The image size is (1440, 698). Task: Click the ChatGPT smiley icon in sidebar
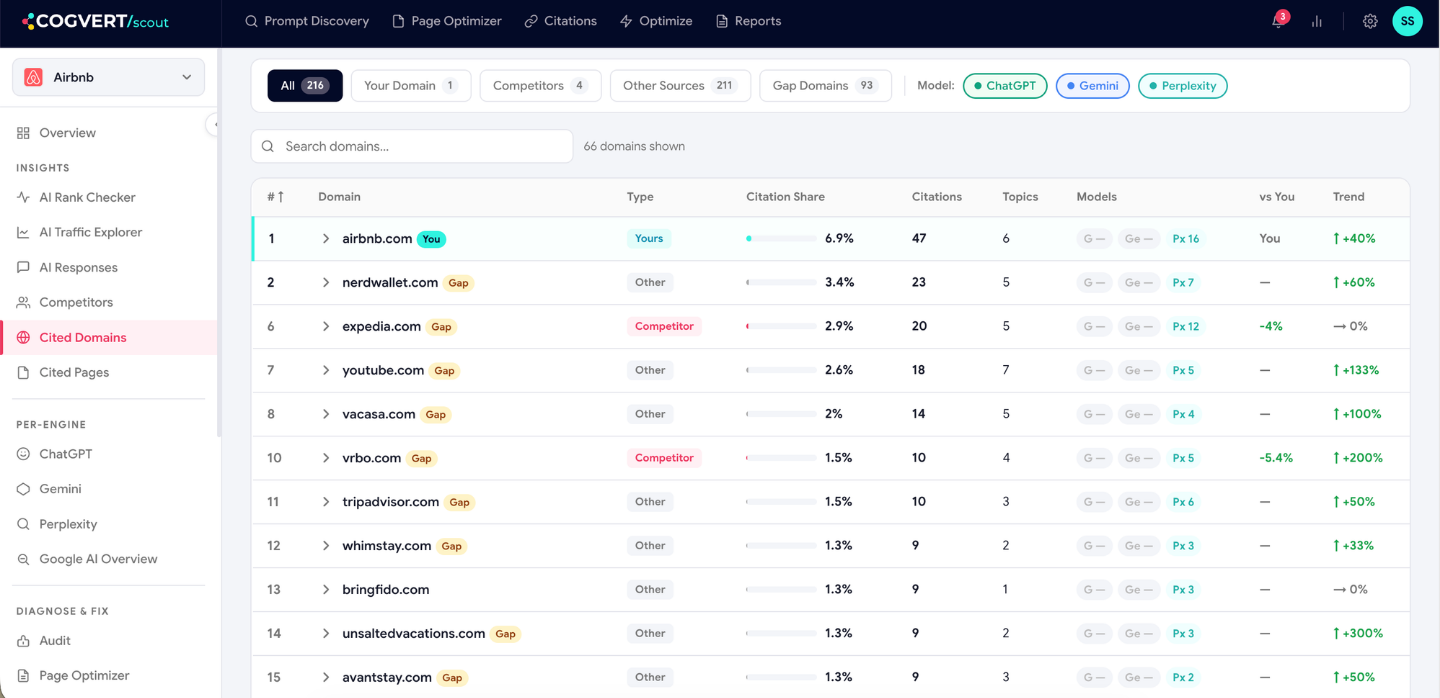(x=23, y=454)
